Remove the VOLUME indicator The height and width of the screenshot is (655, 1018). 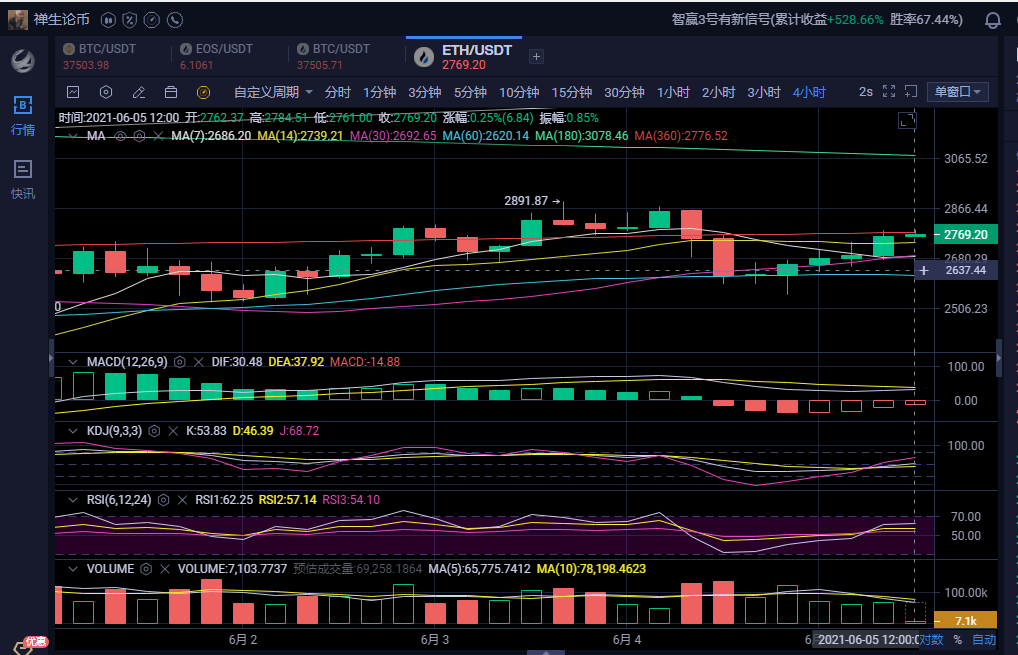tap(165, 569)
